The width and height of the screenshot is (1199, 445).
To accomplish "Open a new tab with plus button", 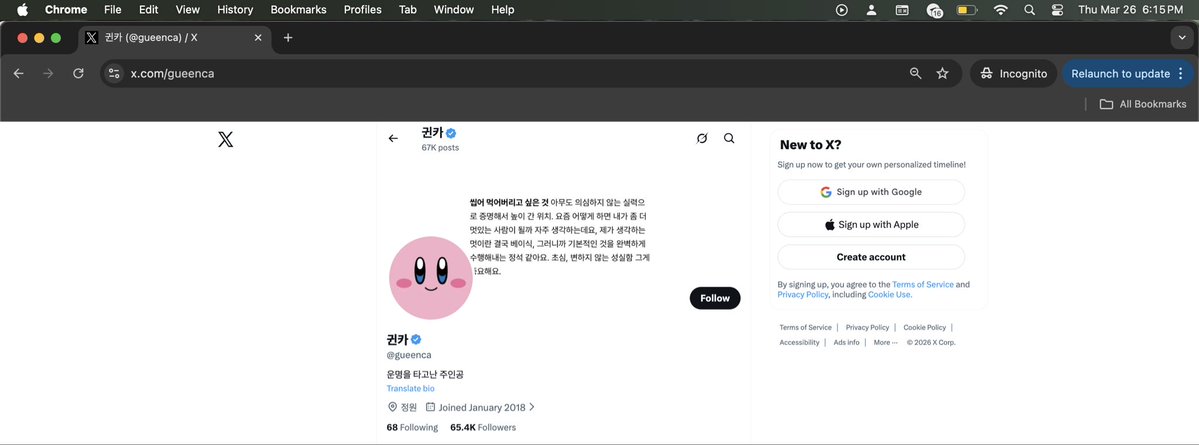I will pyautogui.click(x=288, y=37).
